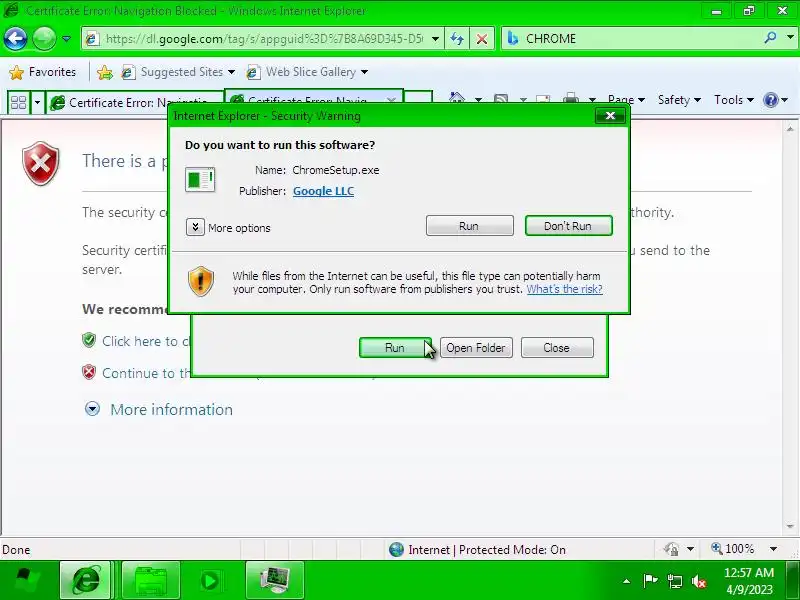Click the Internet Protected Mode status zone
The height and width of the screenshot is (600, 800).
477,549
